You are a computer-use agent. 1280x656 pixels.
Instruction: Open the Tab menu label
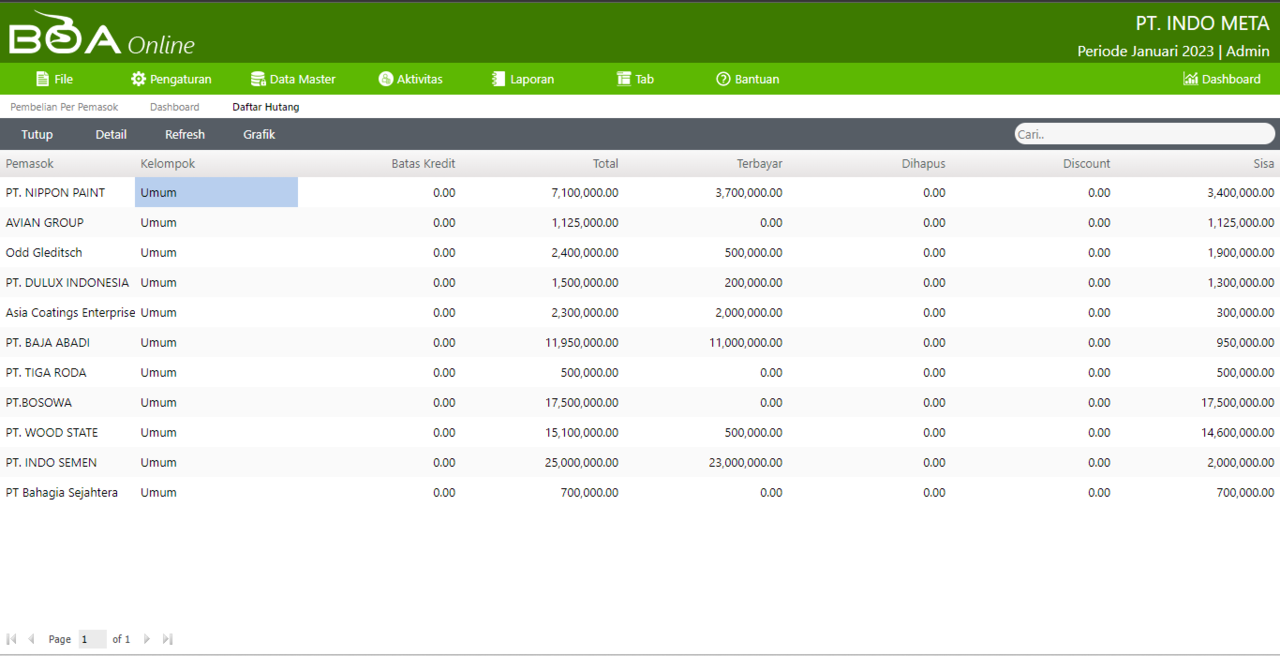click(644, 79)
